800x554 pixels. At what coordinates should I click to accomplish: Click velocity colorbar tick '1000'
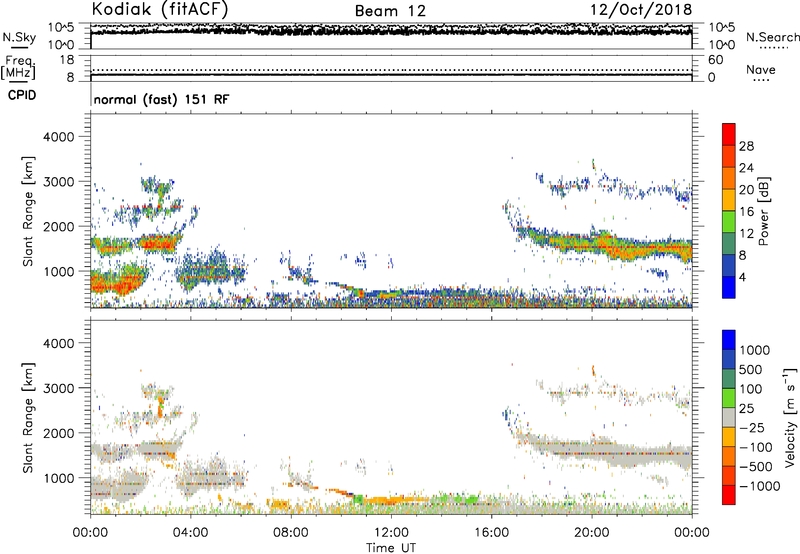[755, 350]
